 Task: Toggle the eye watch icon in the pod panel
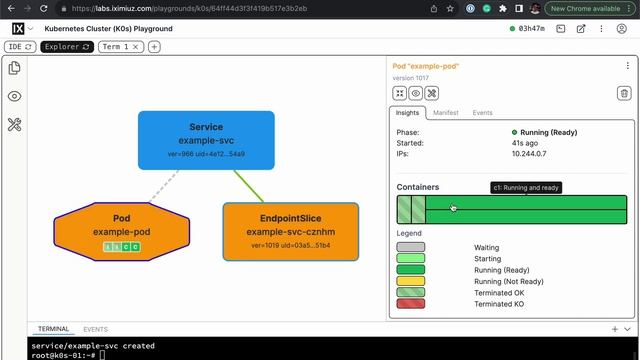(416, 93)
